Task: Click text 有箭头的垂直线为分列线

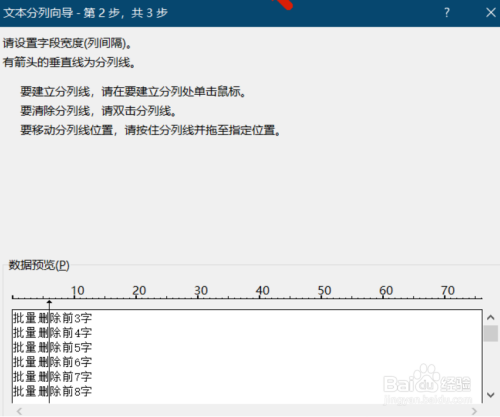Action: point(69,62)
